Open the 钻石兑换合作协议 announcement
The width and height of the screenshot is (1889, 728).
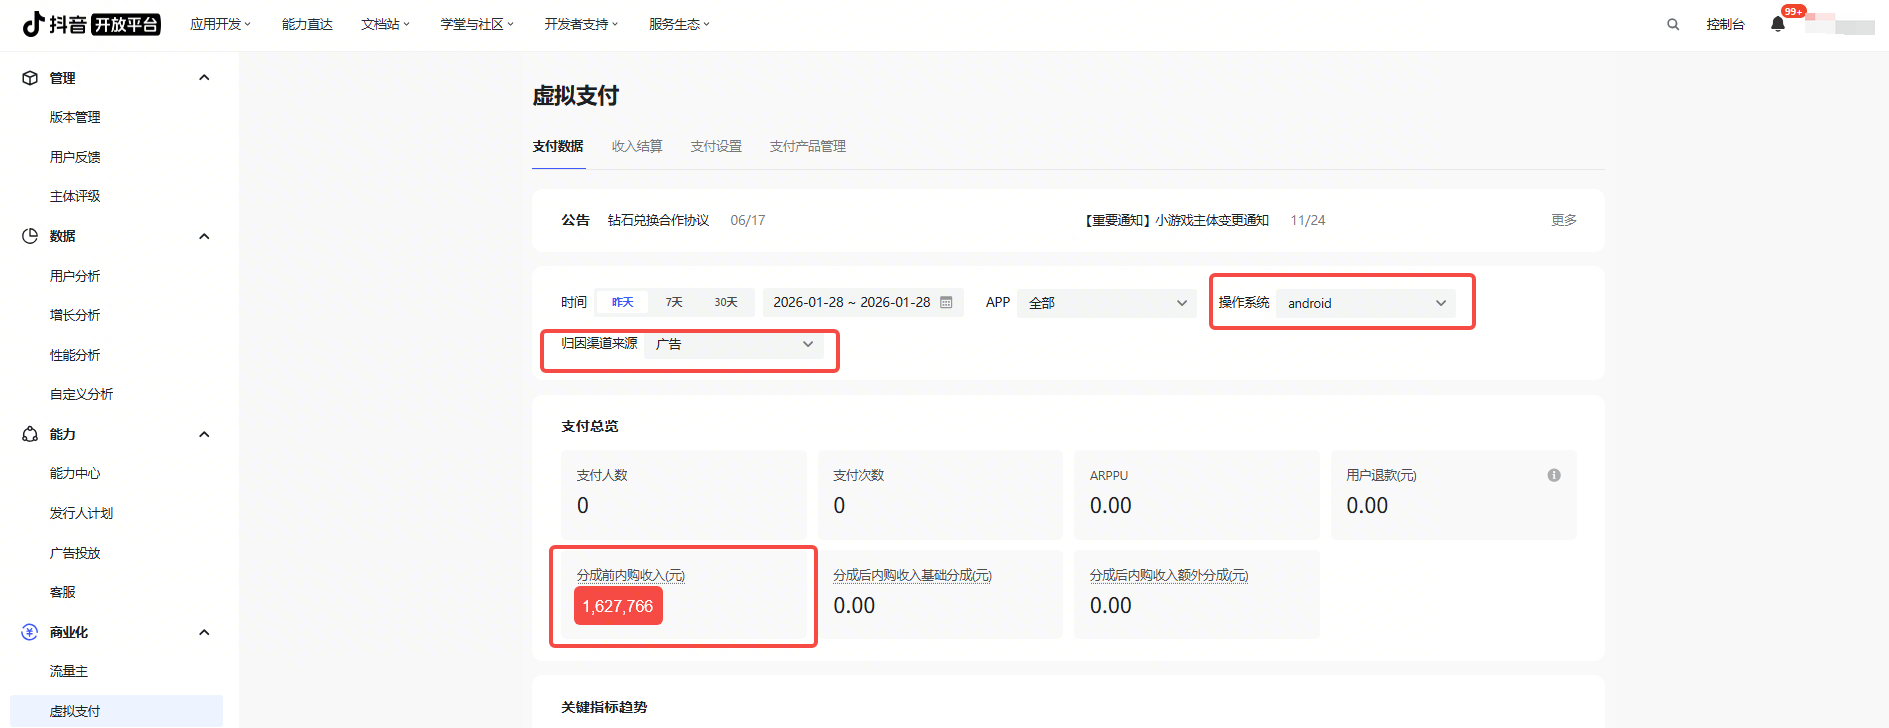[x=658, y=220]
